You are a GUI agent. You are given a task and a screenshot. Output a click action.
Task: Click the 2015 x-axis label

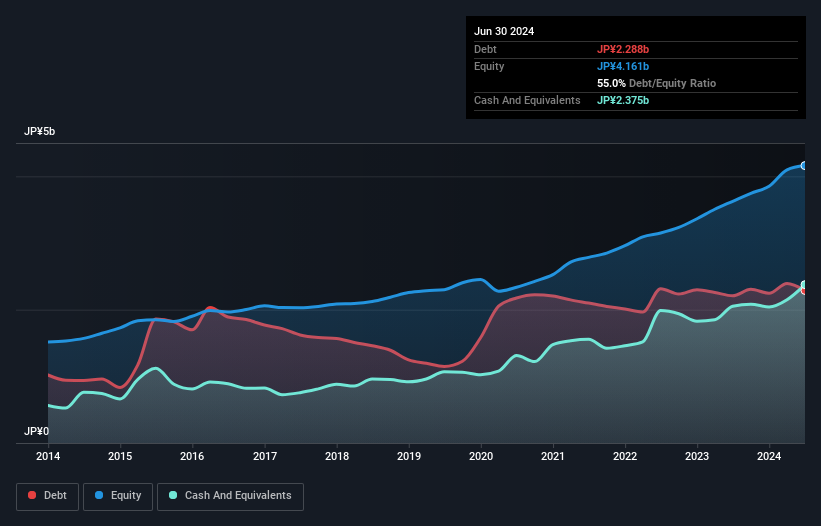coord(120,456)
